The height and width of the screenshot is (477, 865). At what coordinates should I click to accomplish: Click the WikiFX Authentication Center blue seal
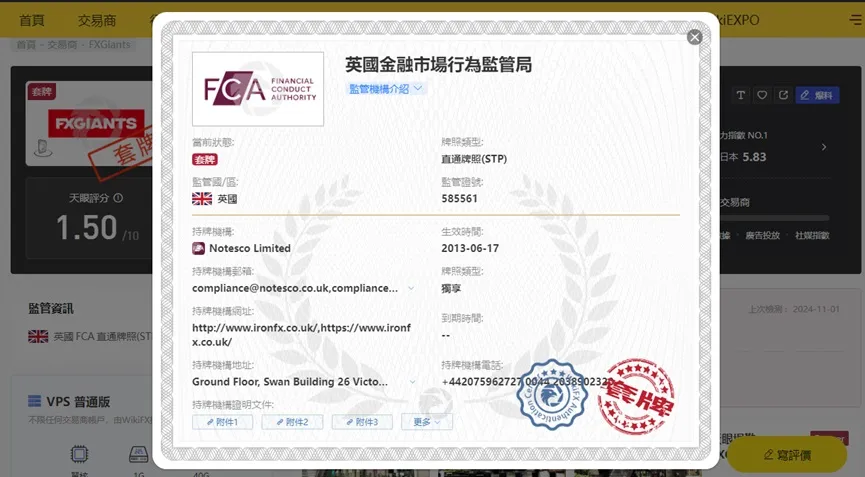(x=552, y=394)
